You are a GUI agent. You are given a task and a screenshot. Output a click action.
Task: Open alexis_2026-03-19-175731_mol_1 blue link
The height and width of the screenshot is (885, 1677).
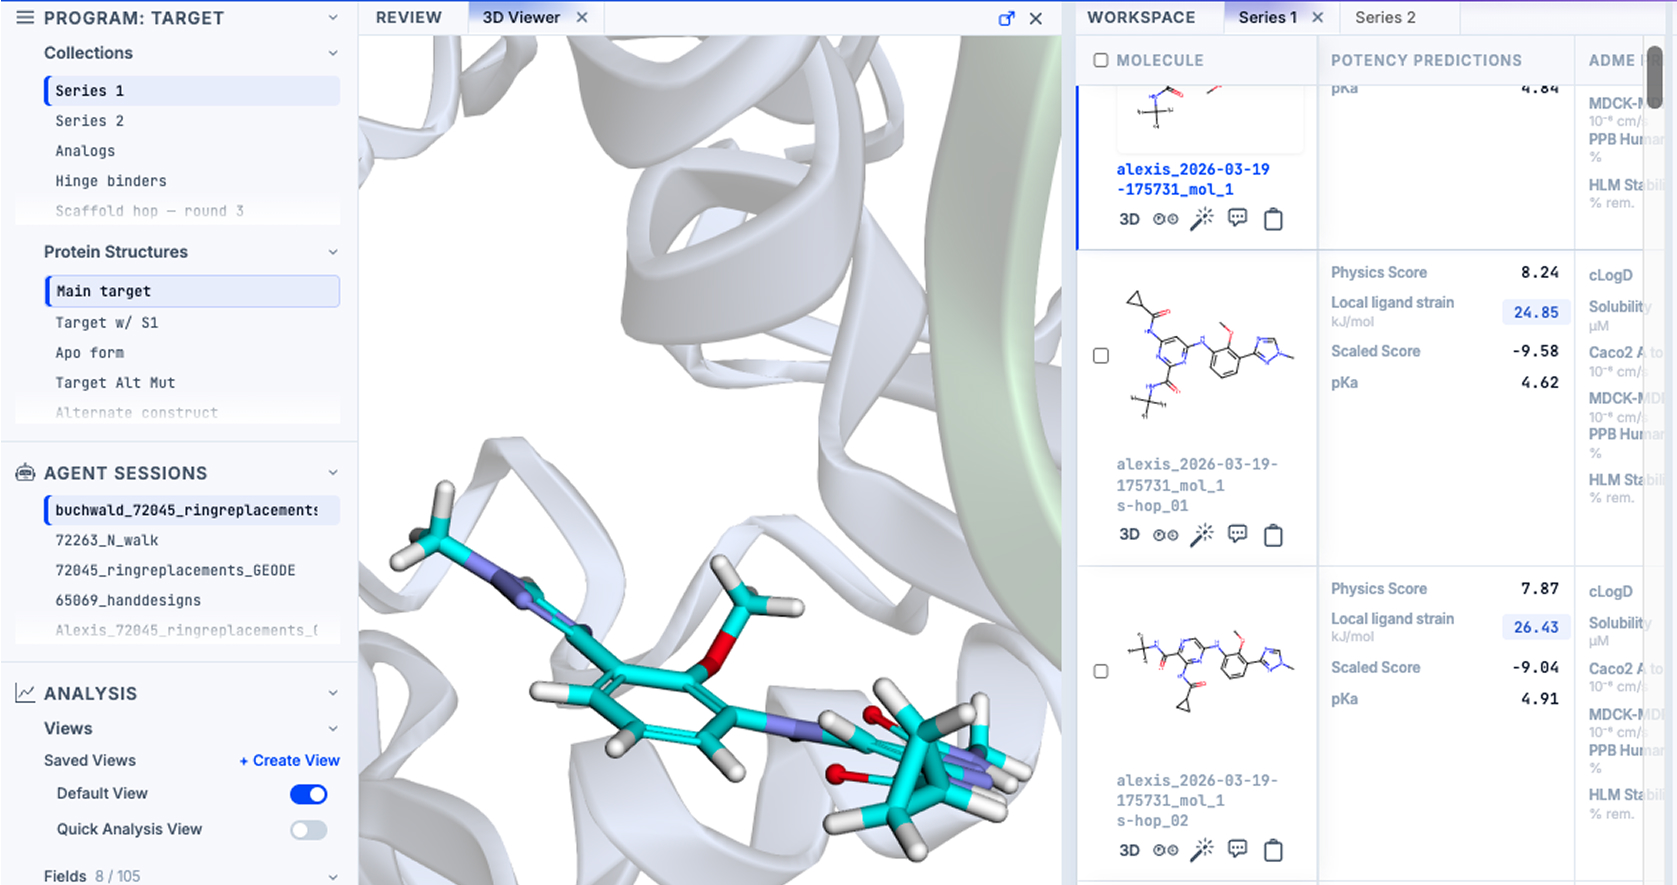(x=1193, y=179)
